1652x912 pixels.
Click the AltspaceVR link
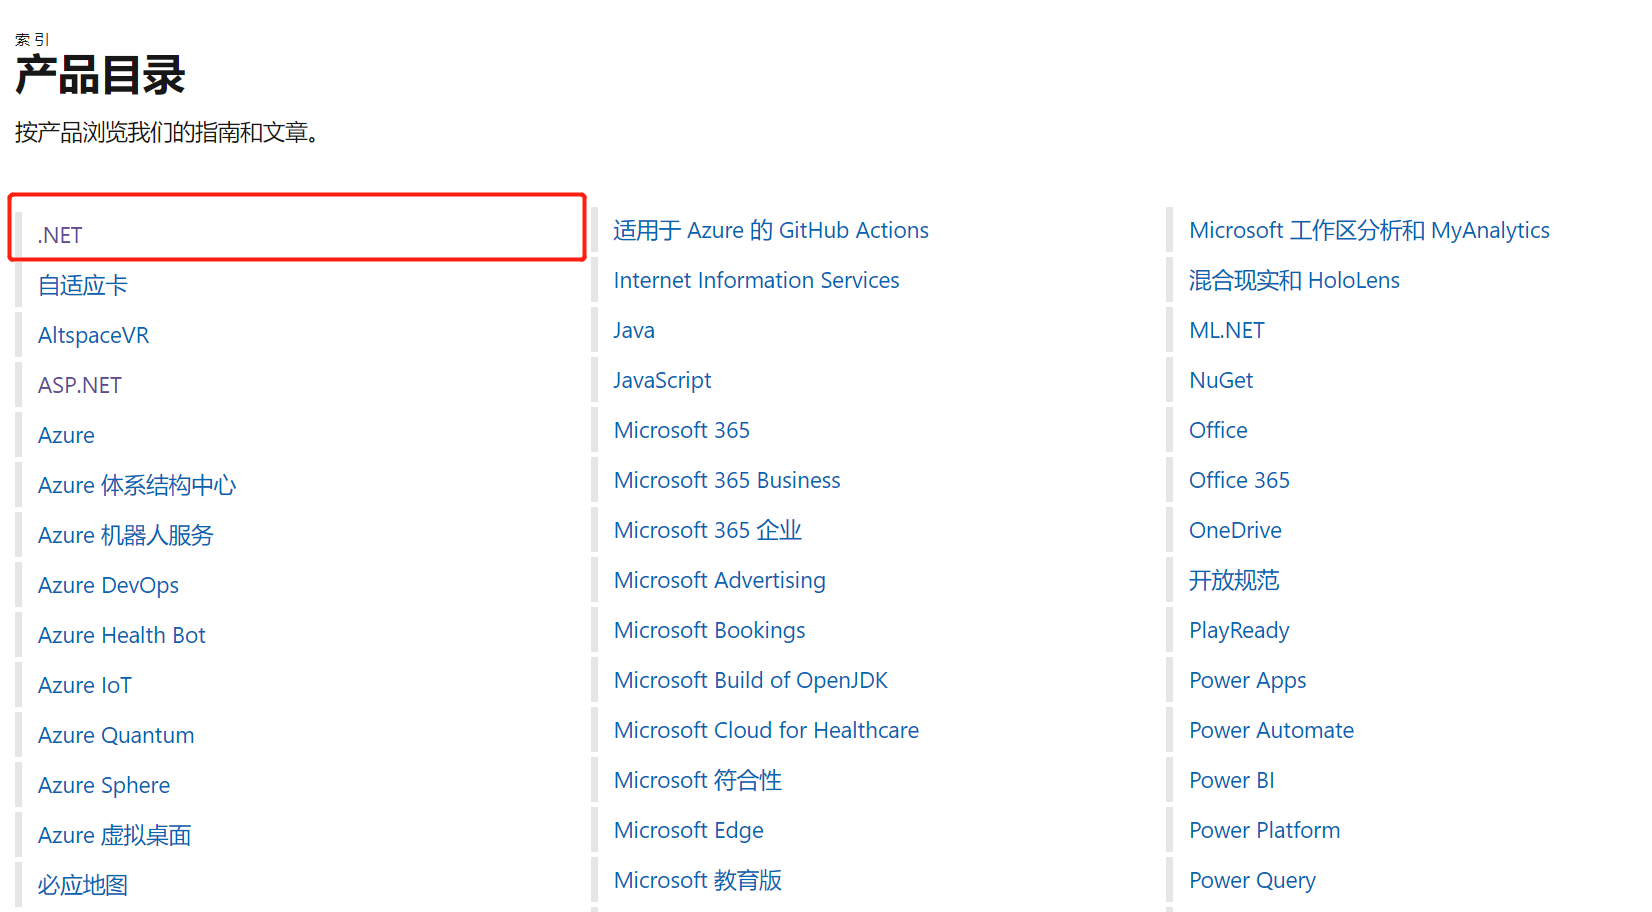[x=93, y=335]
